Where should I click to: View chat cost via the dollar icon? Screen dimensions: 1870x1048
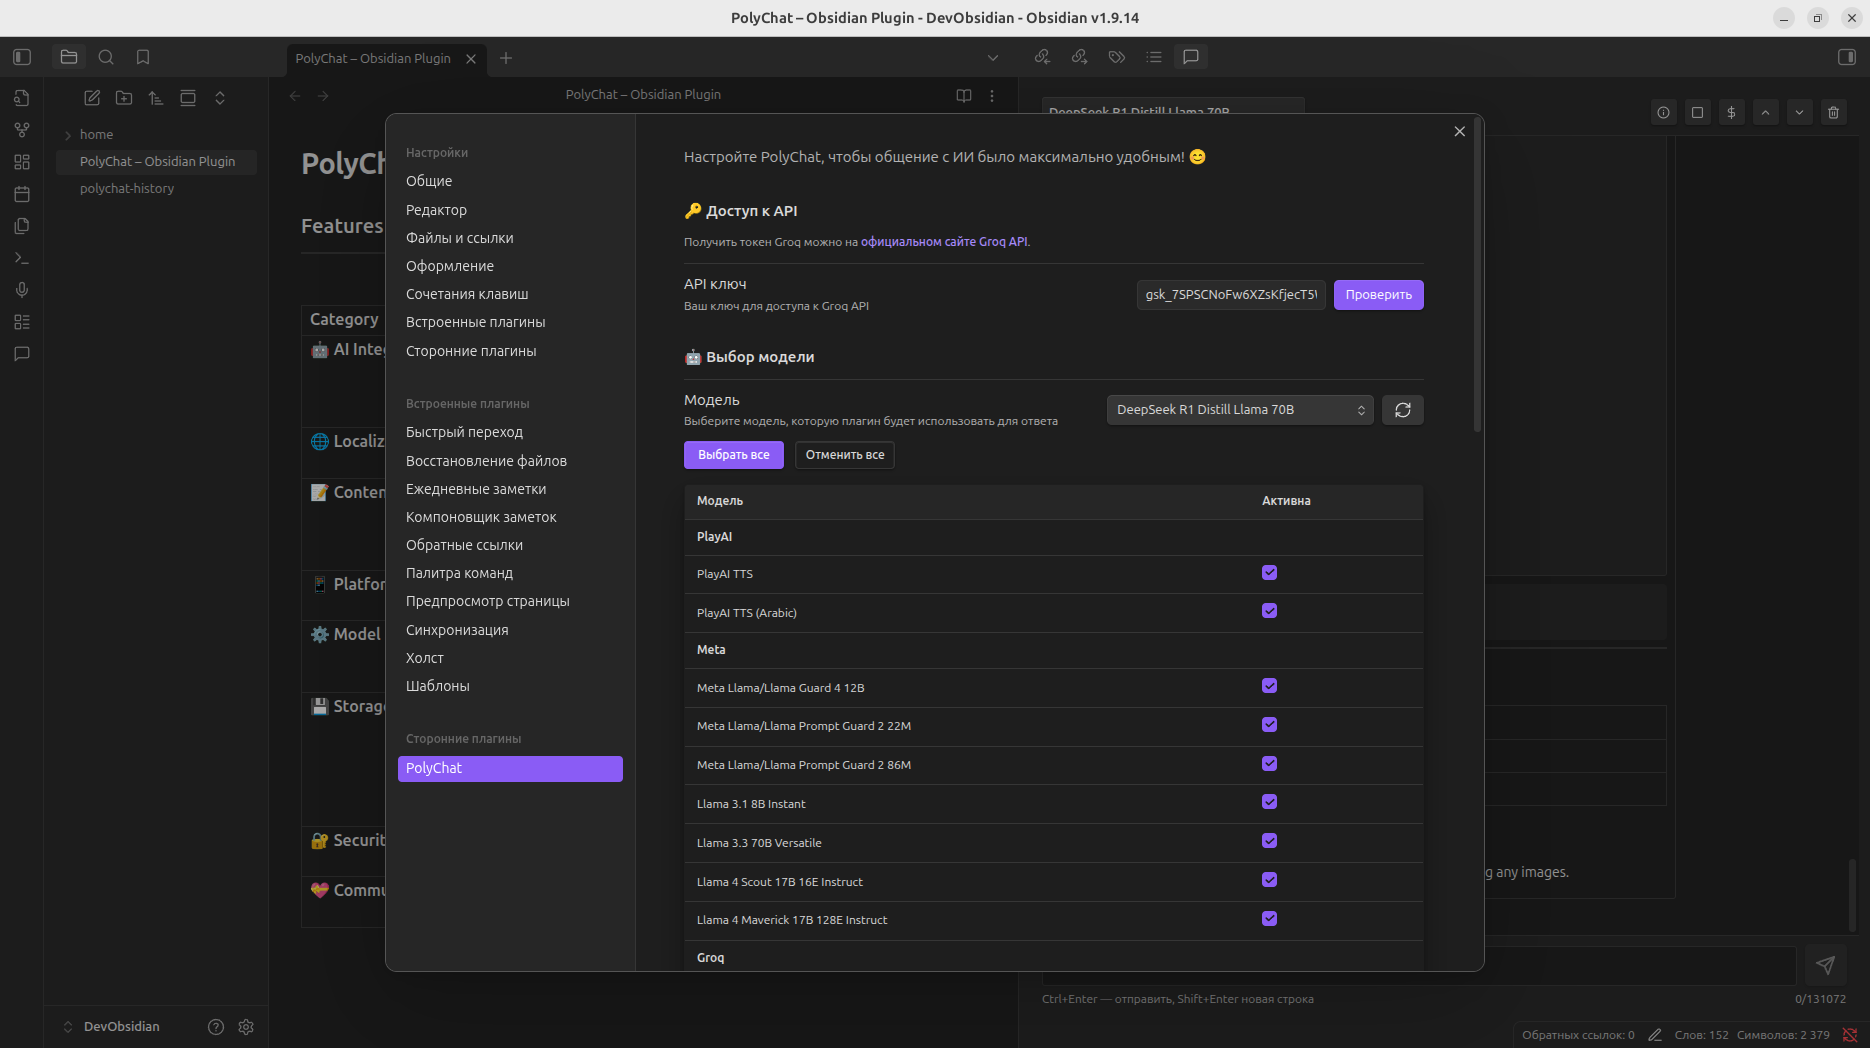point(1731,112)
